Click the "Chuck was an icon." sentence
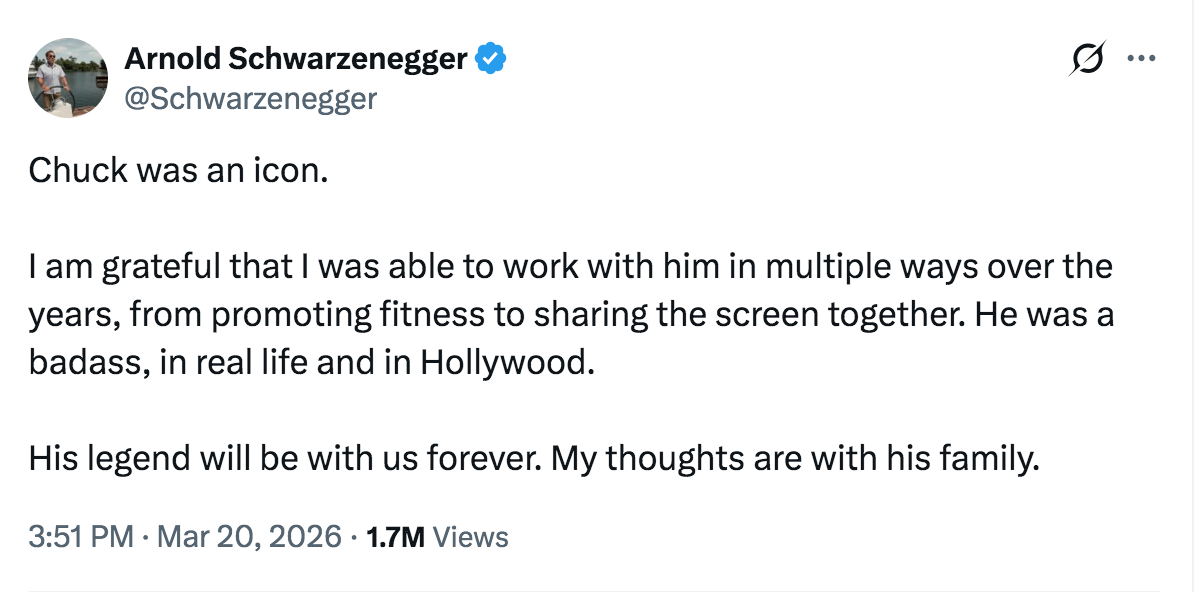 (178, 171)
